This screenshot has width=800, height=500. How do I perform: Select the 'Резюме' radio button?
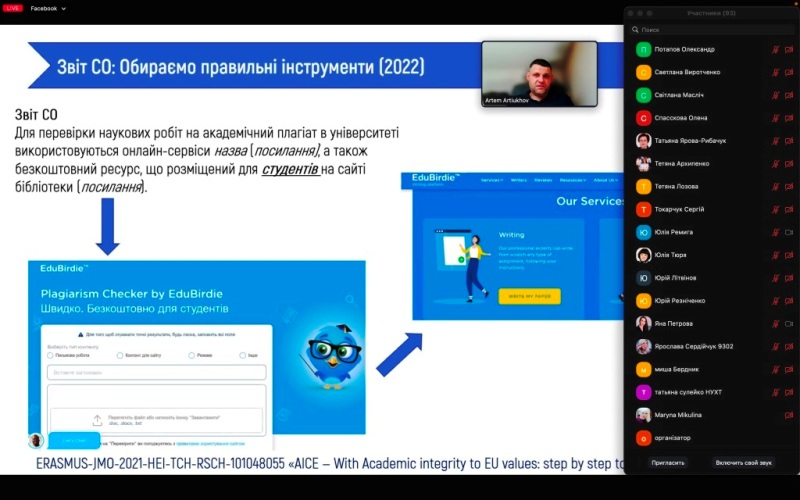coord(191,355)
